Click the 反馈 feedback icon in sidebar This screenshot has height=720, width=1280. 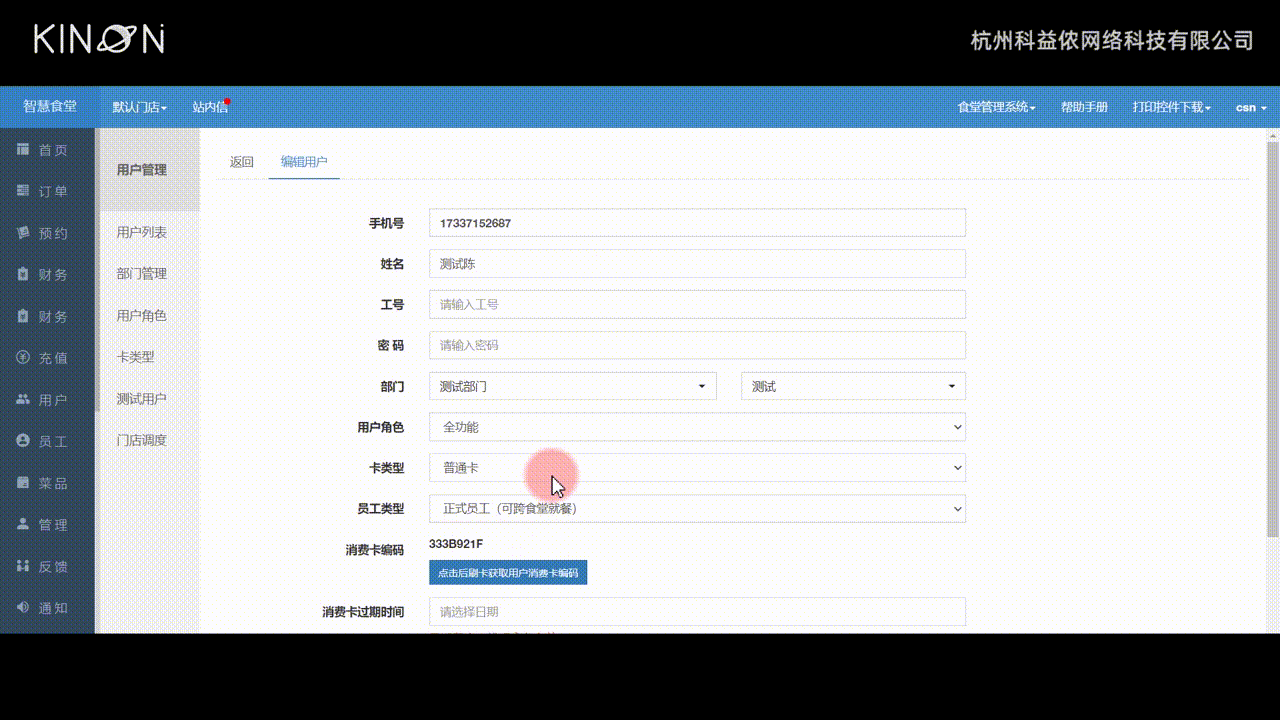point(23,566)
